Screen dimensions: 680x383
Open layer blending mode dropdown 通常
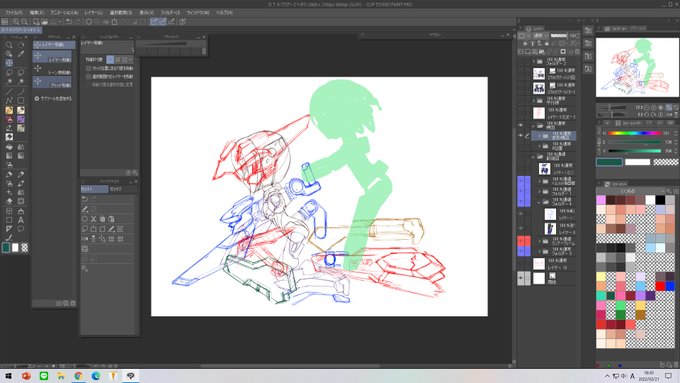click(x=540, y=36)
